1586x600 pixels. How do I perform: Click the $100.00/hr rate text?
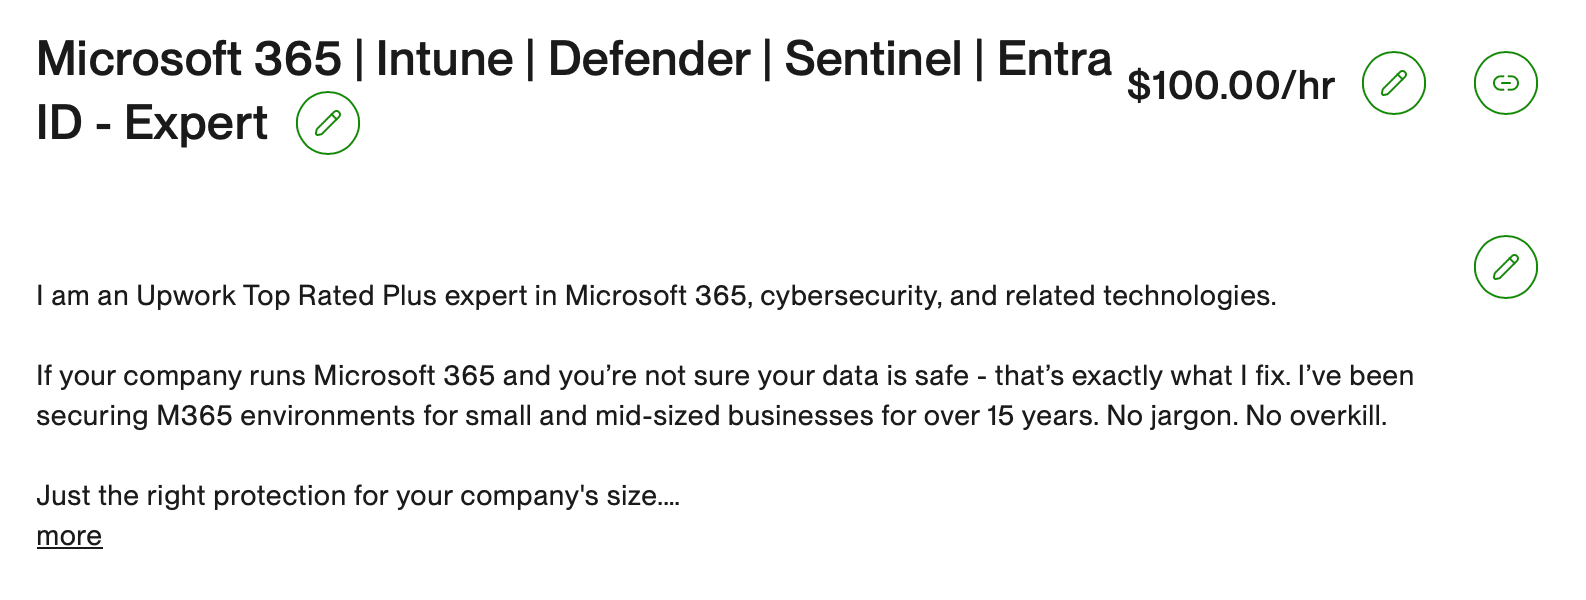pos(1231,86)
